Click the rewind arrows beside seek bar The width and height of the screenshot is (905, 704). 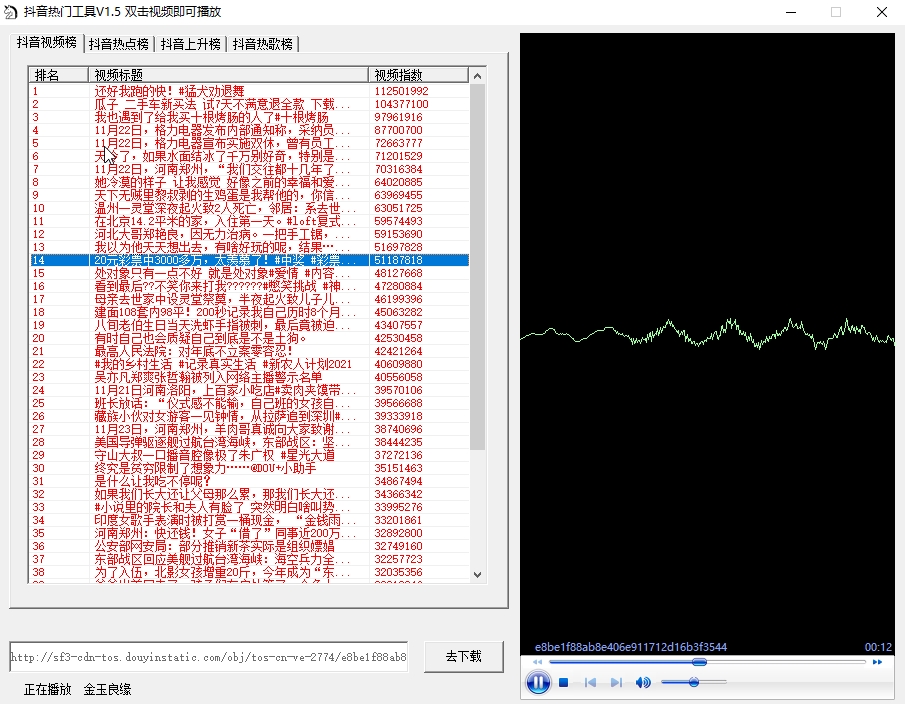pyautogui.click(x=537, y=662)
